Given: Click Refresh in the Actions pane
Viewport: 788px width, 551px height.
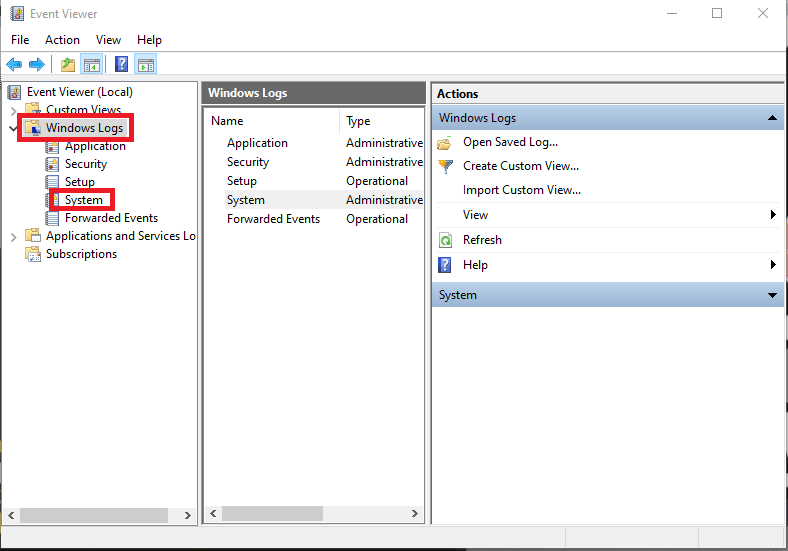Looking at the screenshot, I should [x=482, y=240].
